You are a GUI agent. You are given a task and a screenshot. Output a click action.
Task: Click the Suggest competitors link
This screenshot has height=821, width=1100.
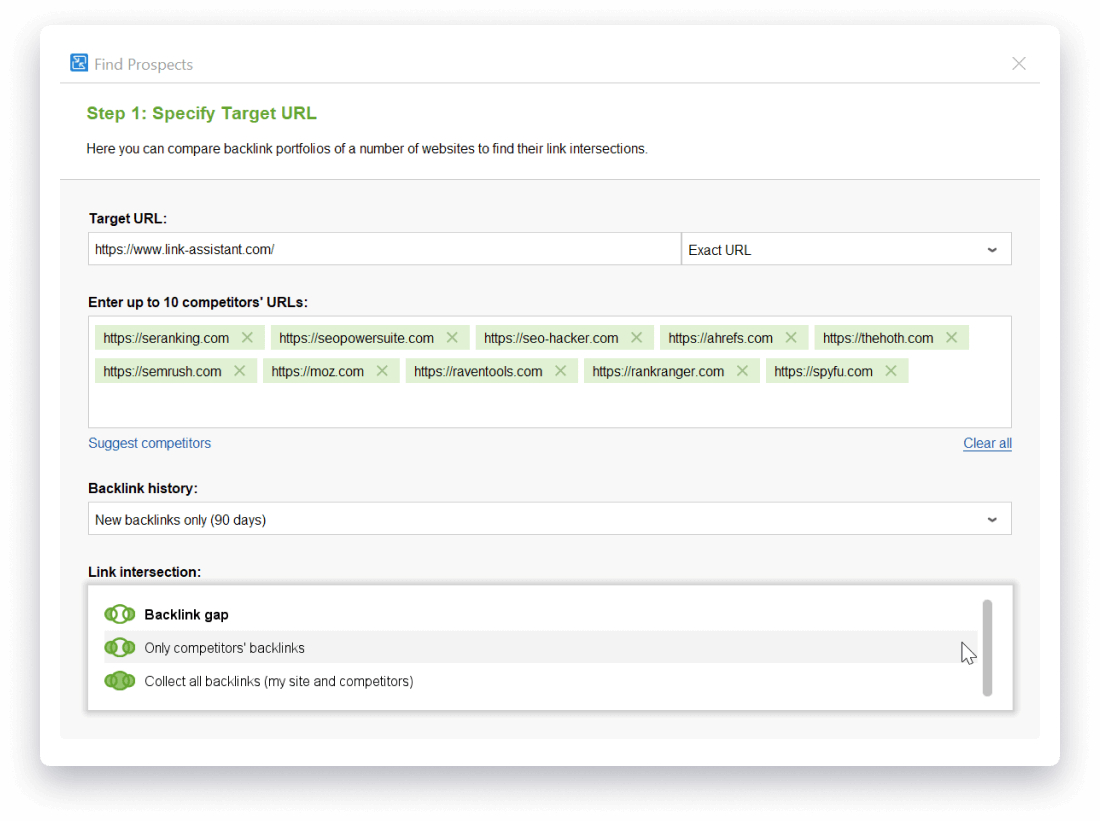point(149,443)
